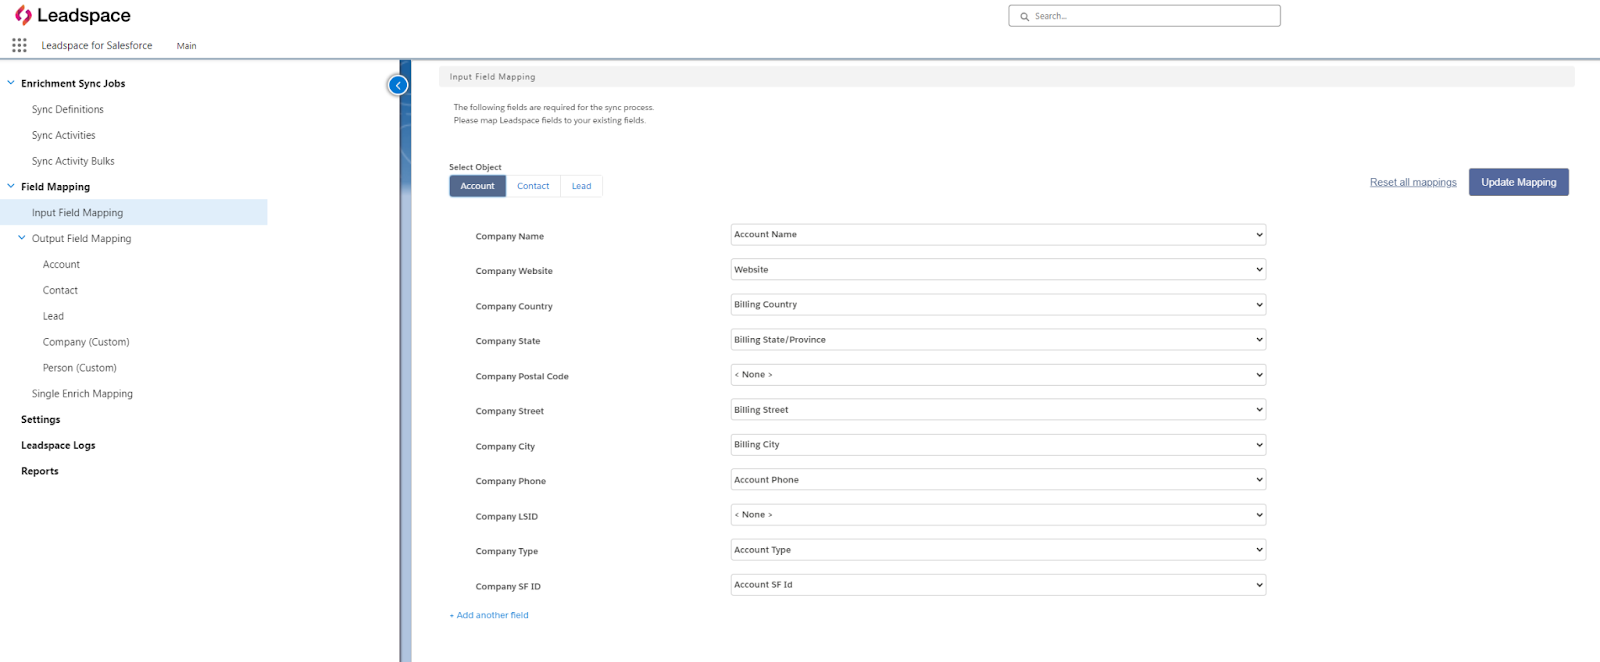Click the Company Postal Code label
1600x662 pixels.
click(x=522, y=377)
